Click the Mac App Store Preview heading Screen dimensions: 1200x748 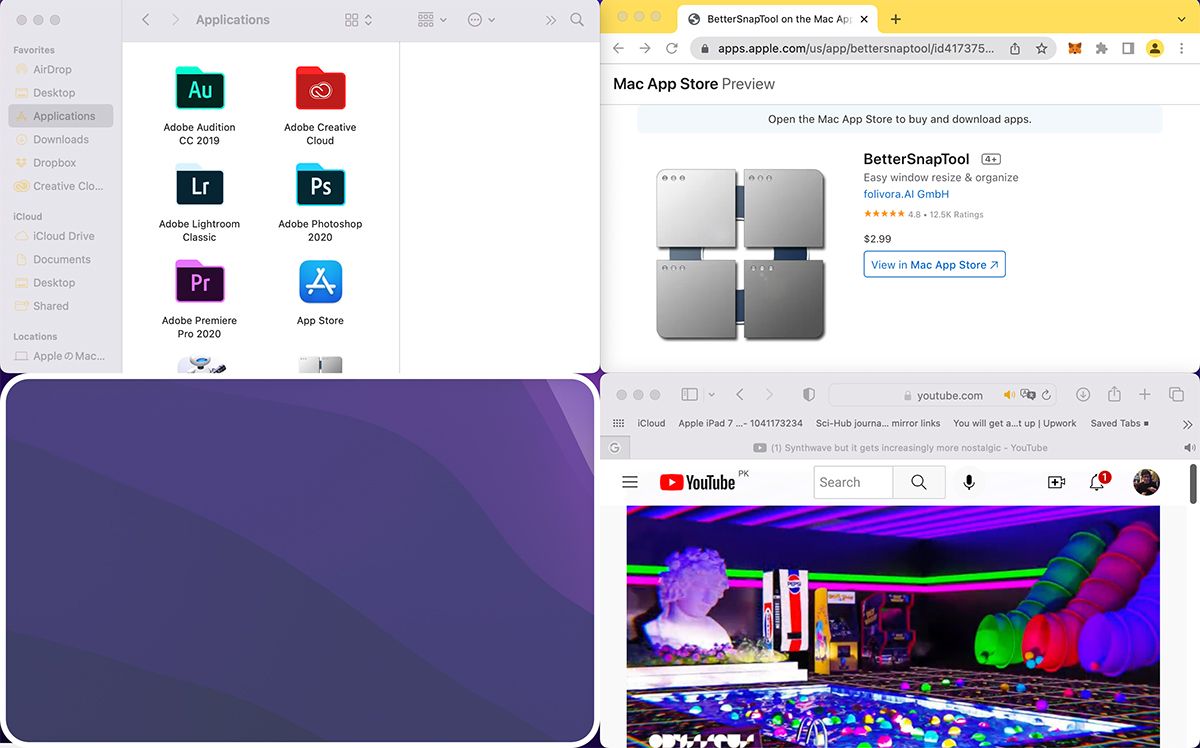[x=694, y=84]
